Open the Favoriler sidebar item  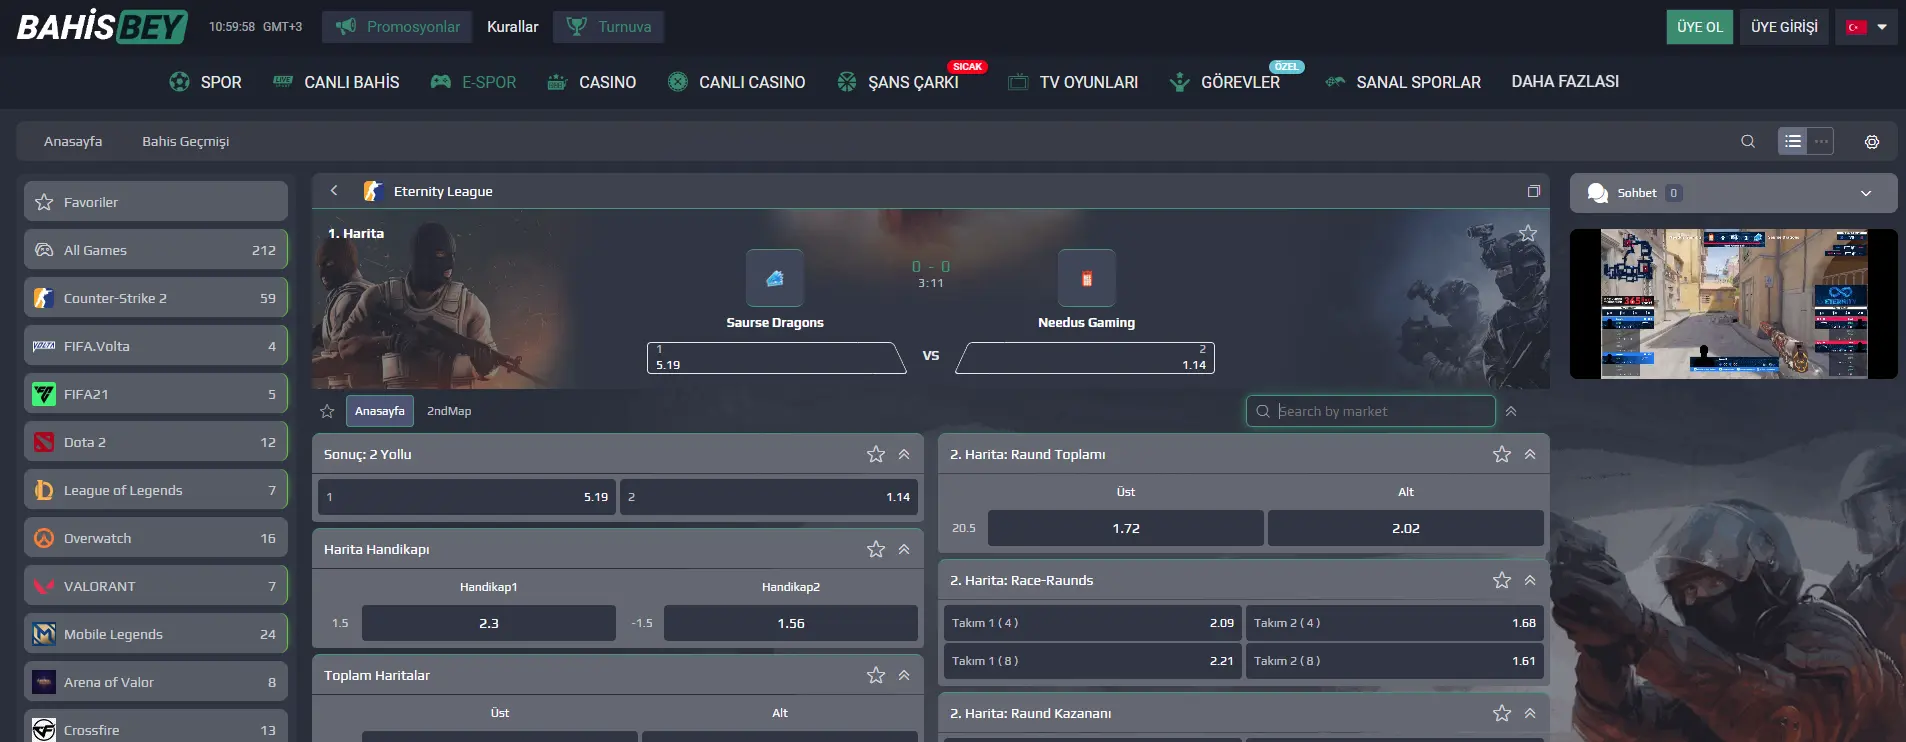tap(156, 201)
